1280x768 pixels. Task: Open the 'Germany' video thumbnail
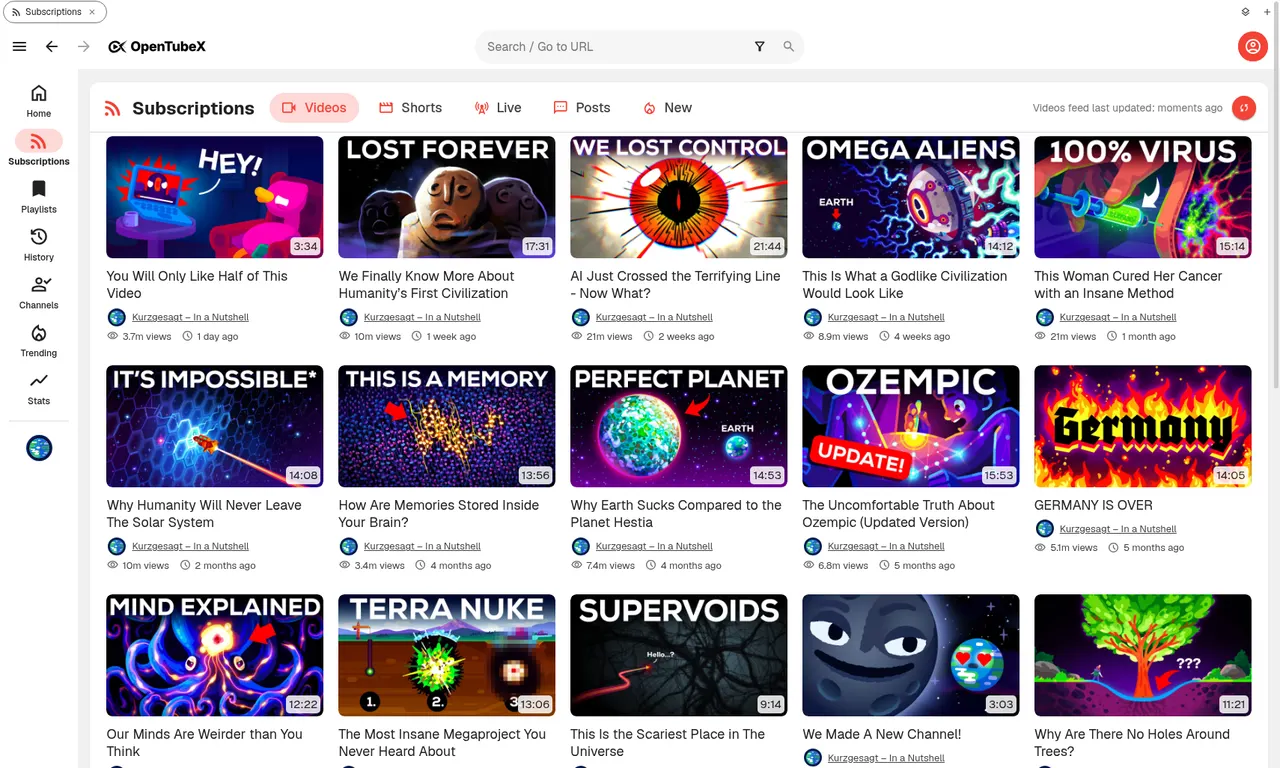point(1143,426)
